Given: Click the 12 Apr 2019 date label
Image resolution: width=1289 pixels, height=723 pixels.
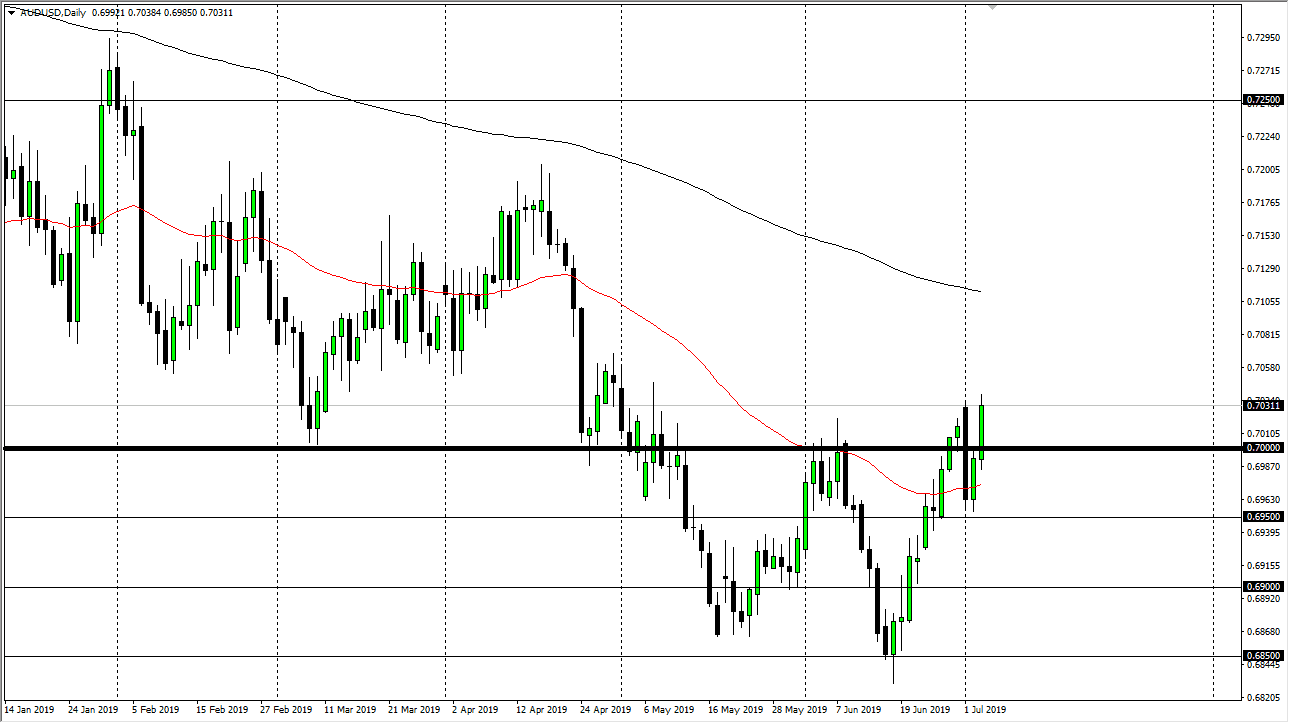Looking at the screenshot, I should point(541,710).
